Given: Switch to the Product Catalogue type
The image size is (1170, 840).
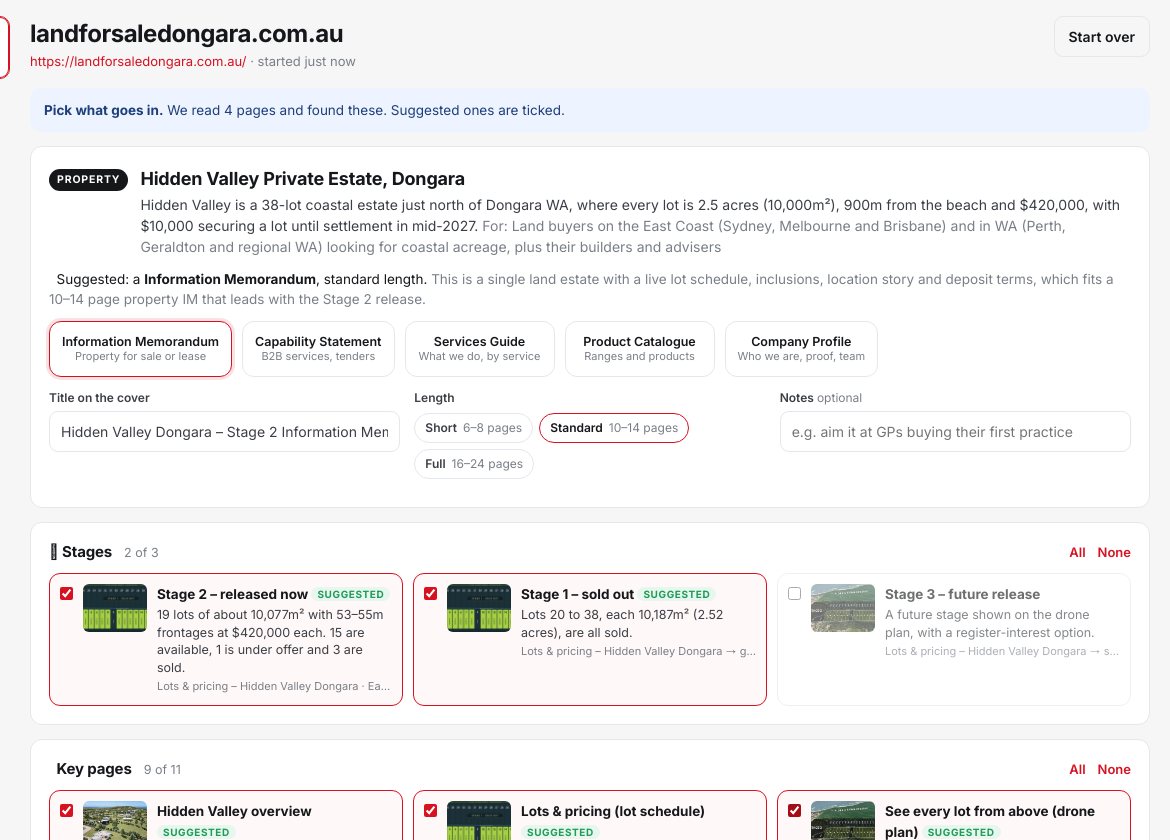Looking at the screenshot, I should pos(639,348).
